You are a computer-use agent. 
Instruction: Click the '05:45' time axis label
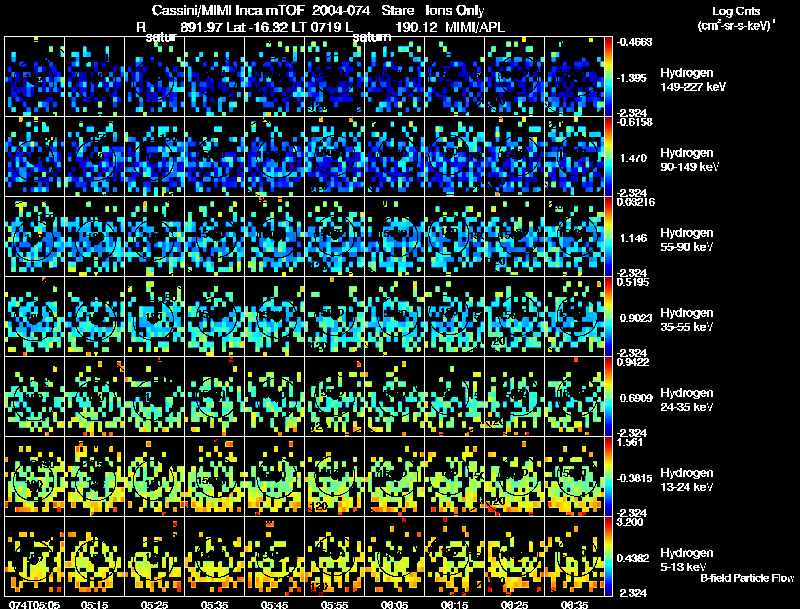click(274, 605)
